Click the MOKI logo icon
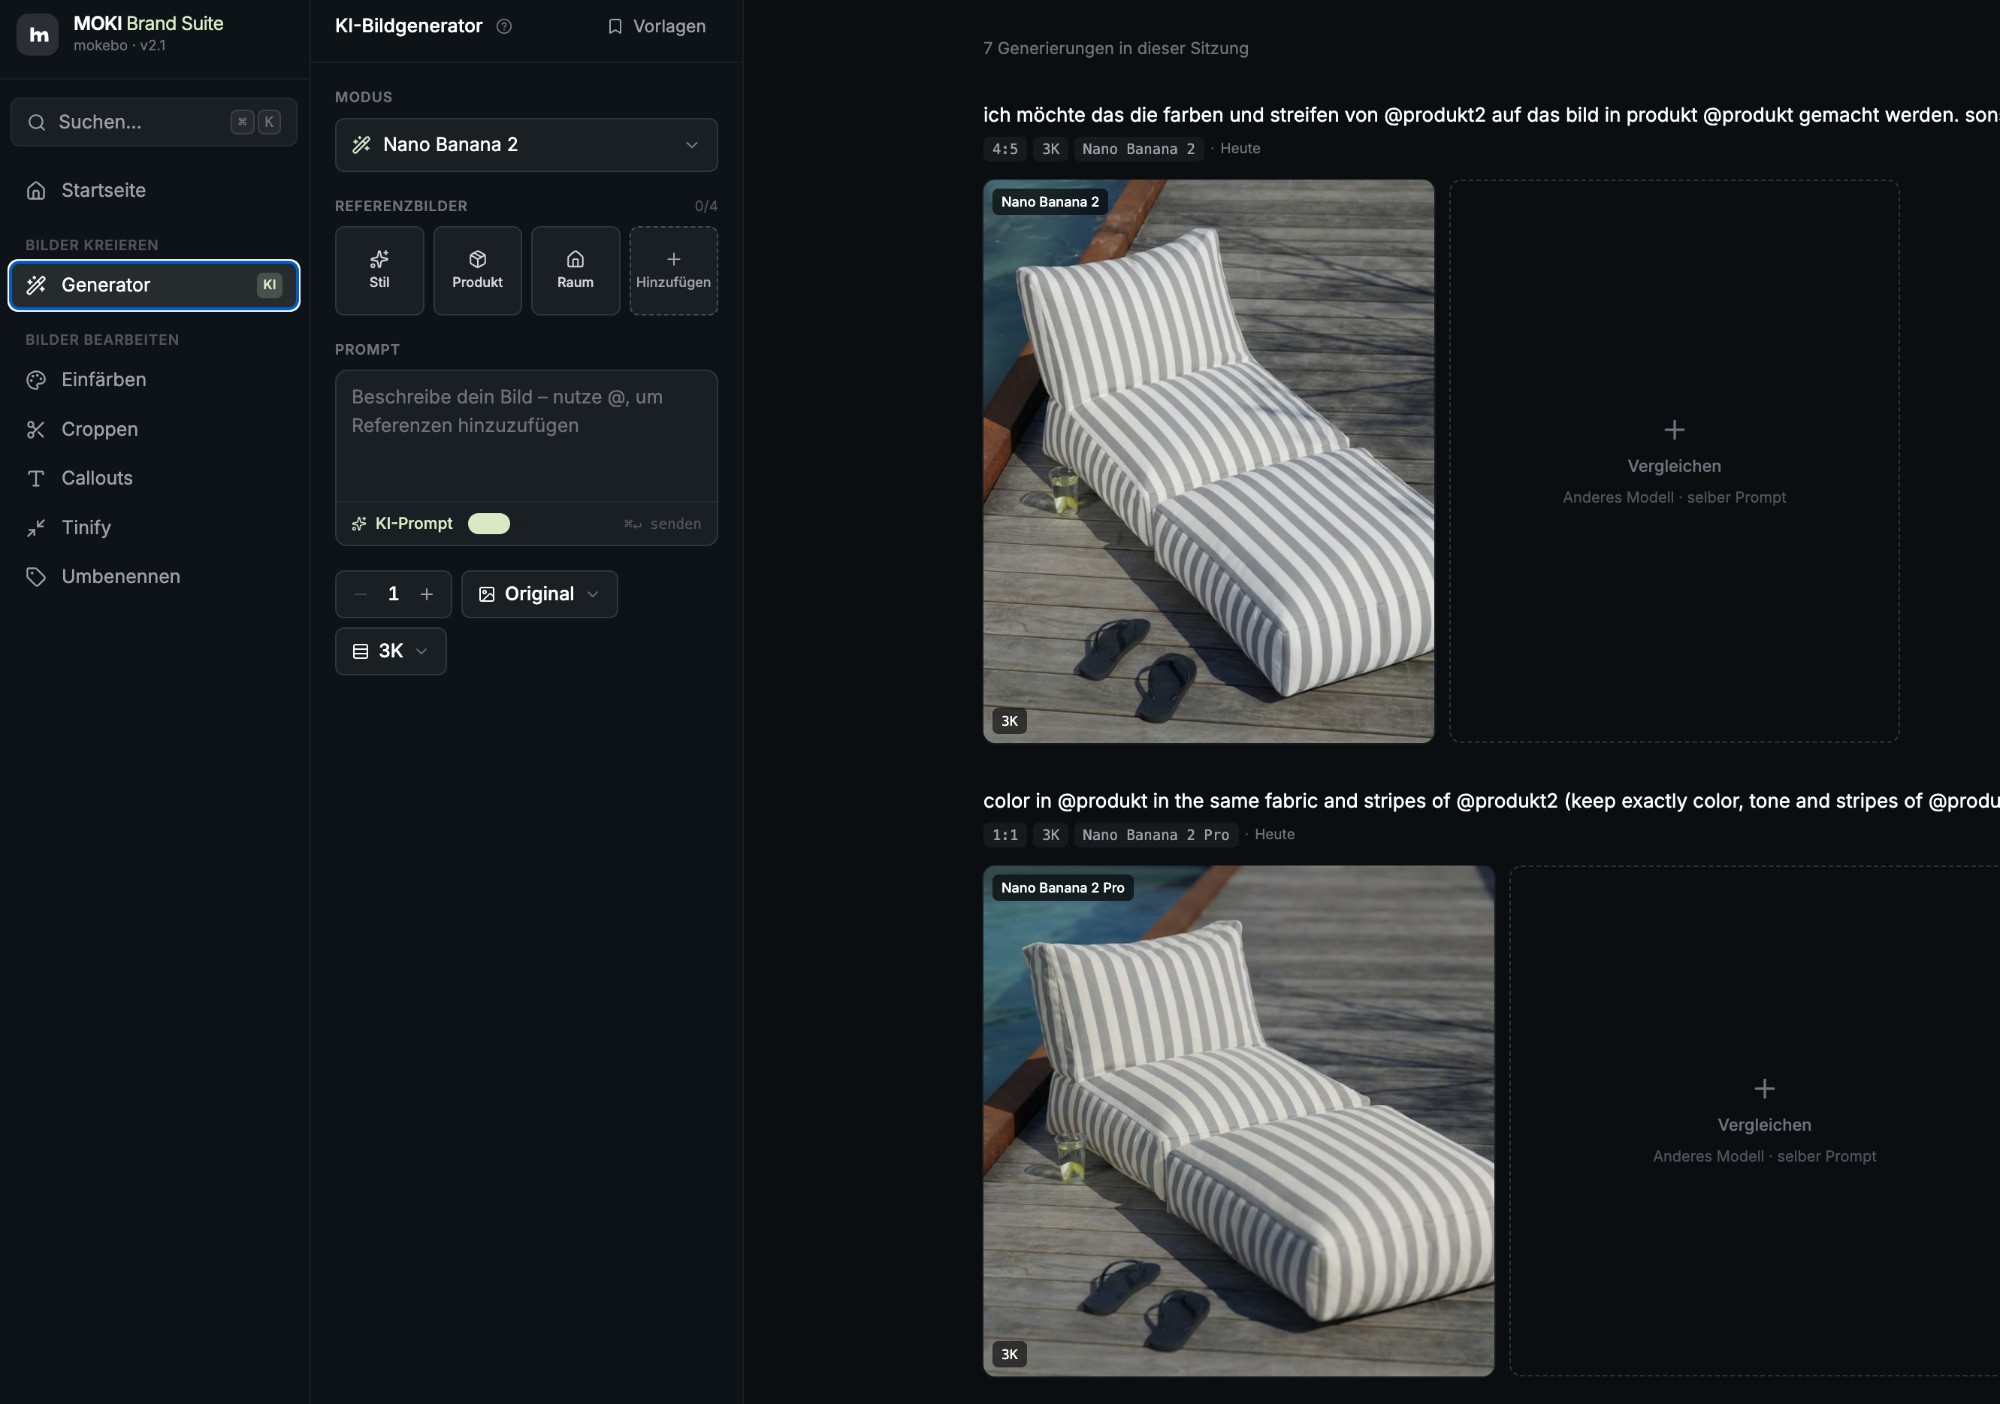2000x1404 pixels. coord(38,35)
